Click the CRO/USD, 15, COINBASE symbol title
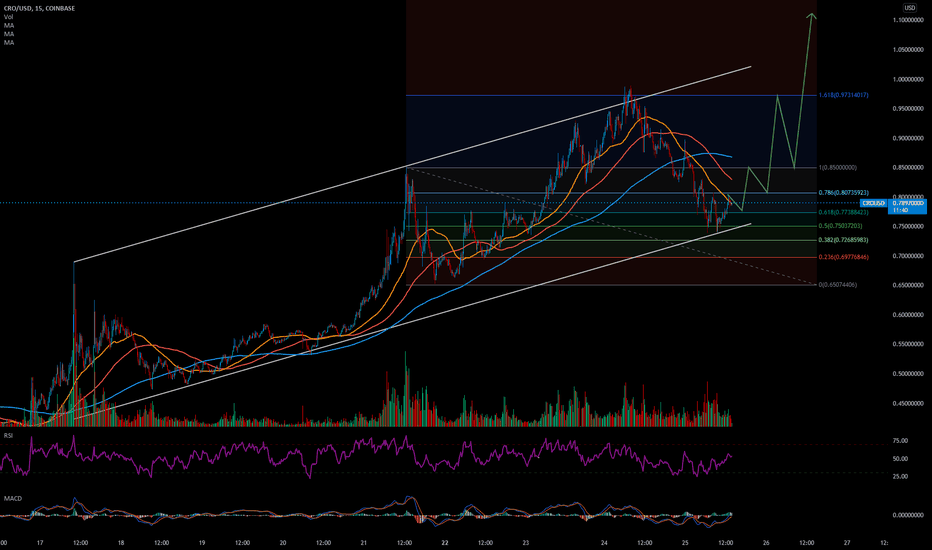 tap(39, 8)
